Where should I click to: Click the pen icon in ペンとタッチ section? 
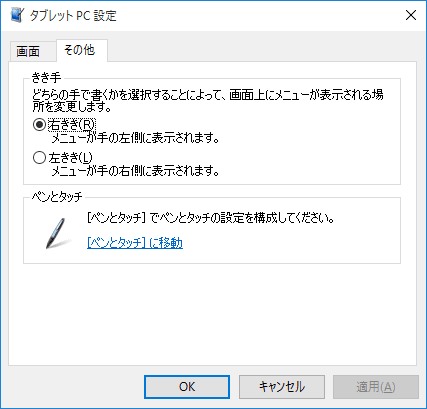click(58, 233)
